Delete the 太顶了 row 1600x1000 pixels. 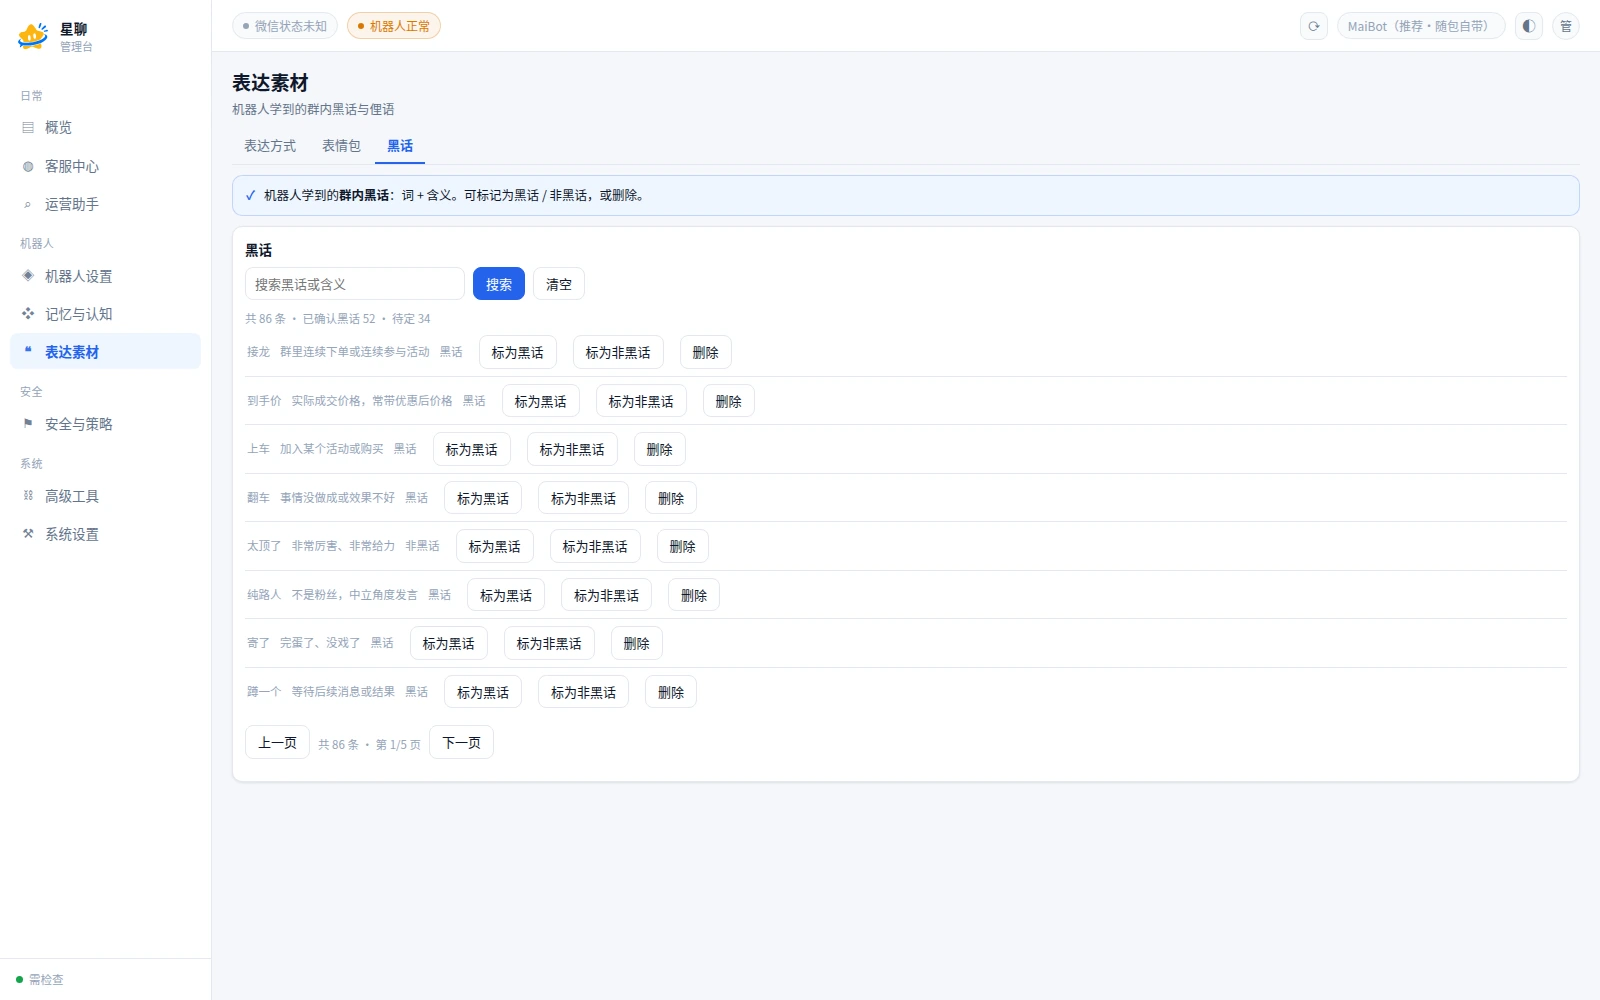683,546
